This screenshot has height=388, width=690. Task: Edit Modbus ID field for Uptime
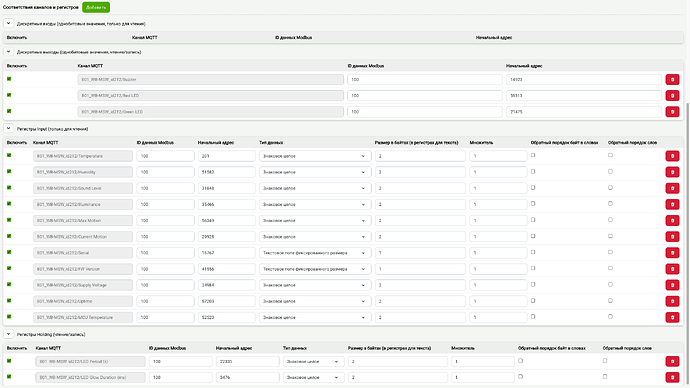pos(165,301)
